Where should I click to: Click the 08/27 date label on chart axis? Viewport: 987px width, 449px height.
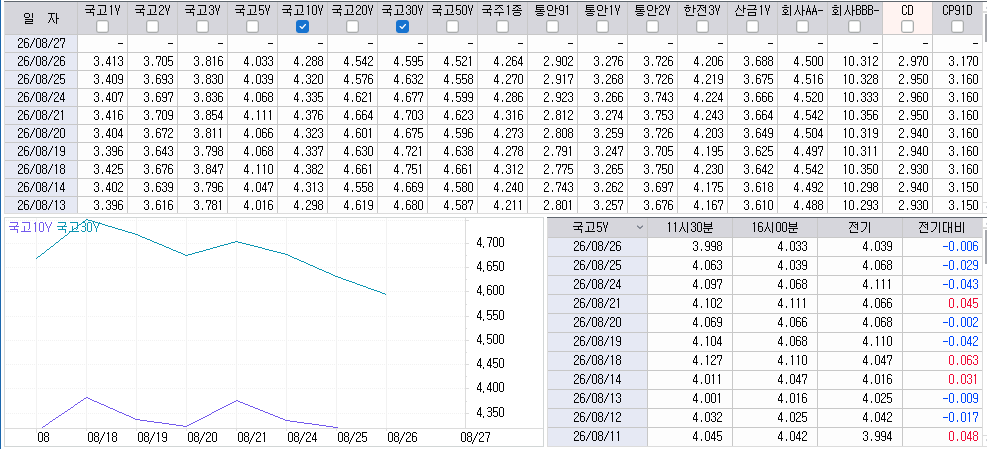(x=475, y=436)
